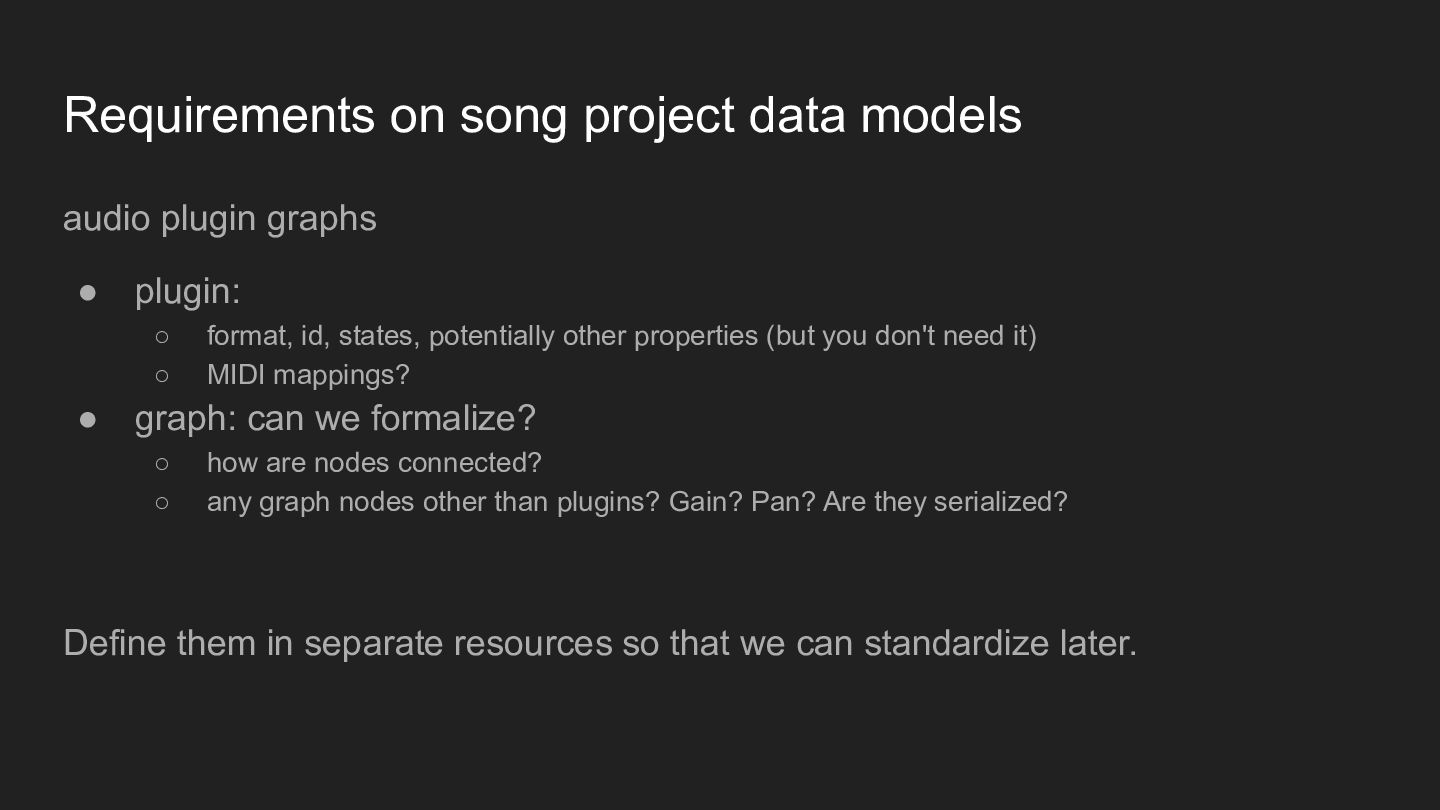Click the words 'Gain? Pan?' in last sub-bullet
The height and width of the screenshot is (810, 1440).
(742, 502)
